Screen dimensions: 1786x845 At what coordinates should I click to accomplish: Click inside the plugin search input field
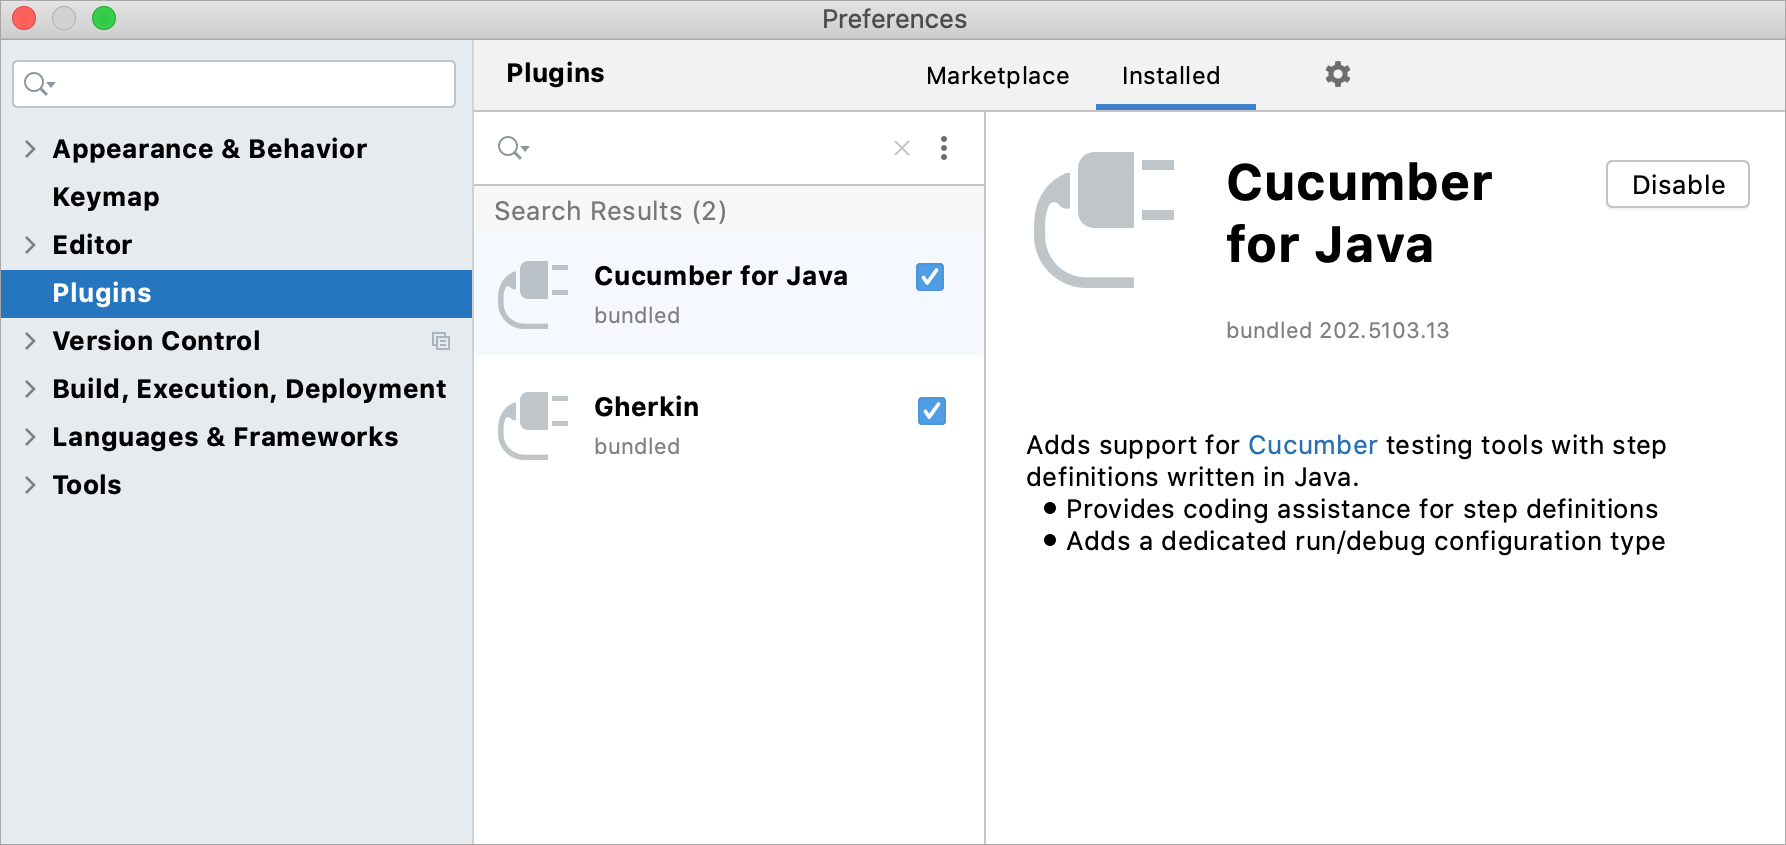[700, 147]
